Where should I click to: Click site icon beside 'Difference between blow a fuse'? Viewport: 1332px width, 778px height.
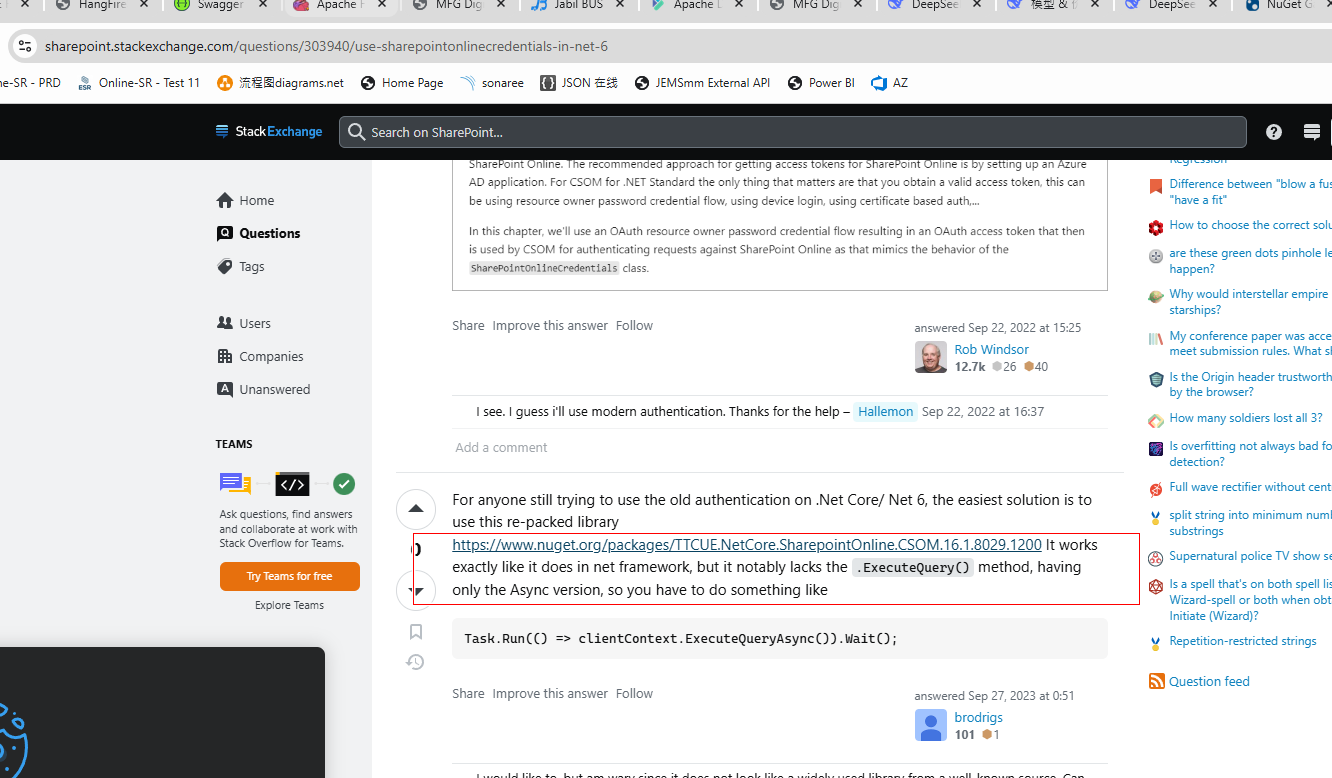point(1156,187)
